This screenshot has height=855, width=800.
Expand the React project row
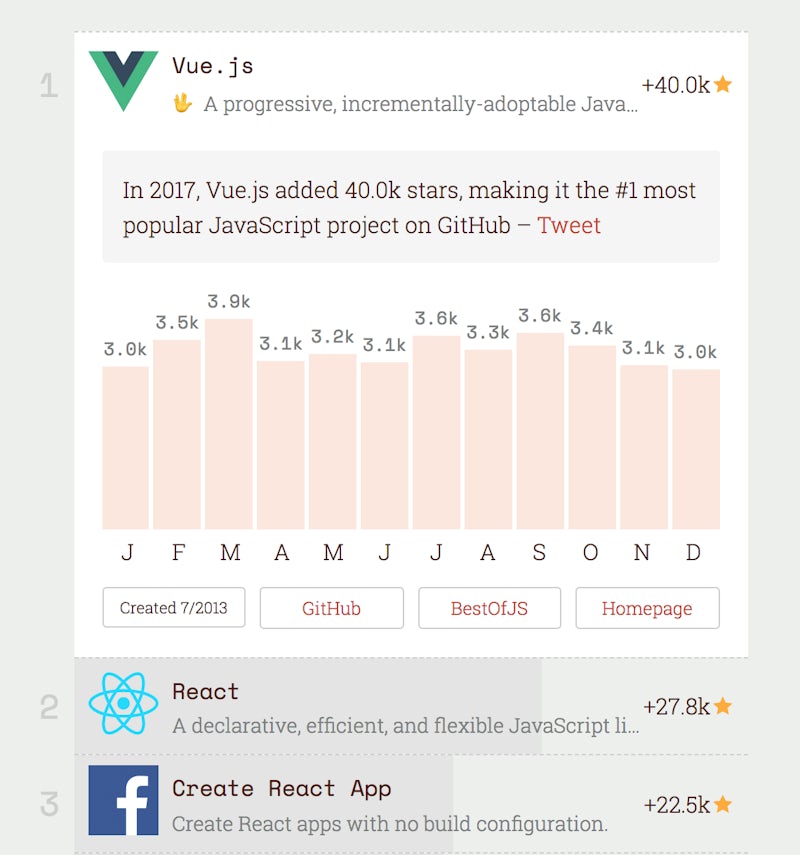[x=405, y=706]
